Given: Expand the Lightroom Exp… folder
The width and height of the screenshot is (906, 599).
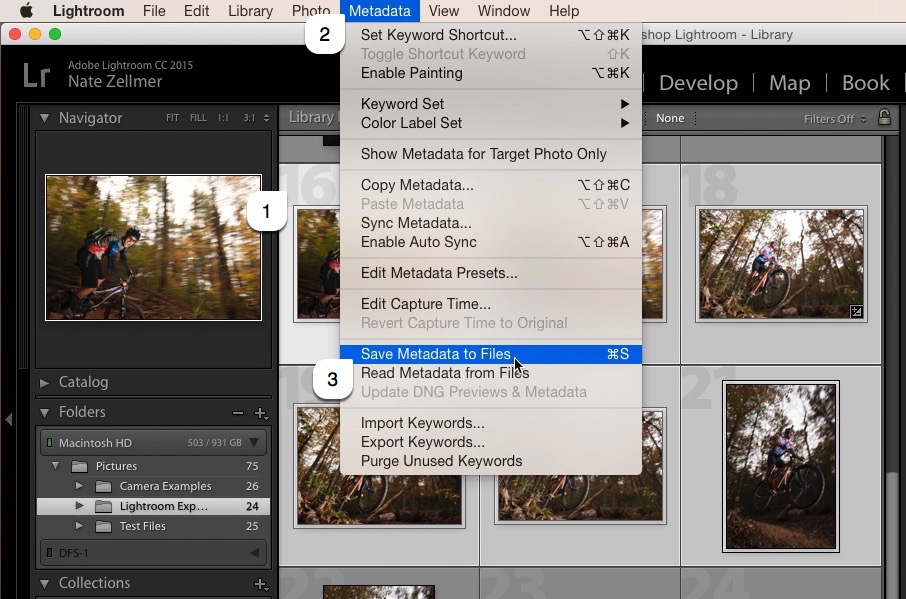Looking at the screenshot, I should (79, 506).
